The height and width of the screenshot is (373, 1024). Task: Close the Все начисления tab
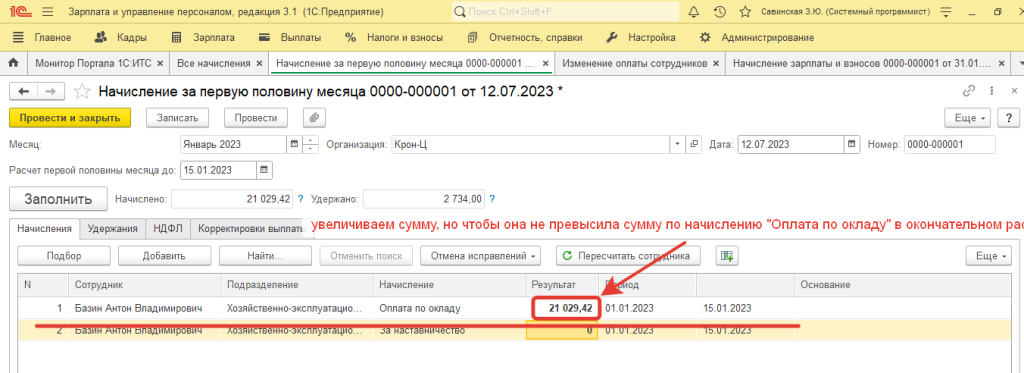point(259,63)
